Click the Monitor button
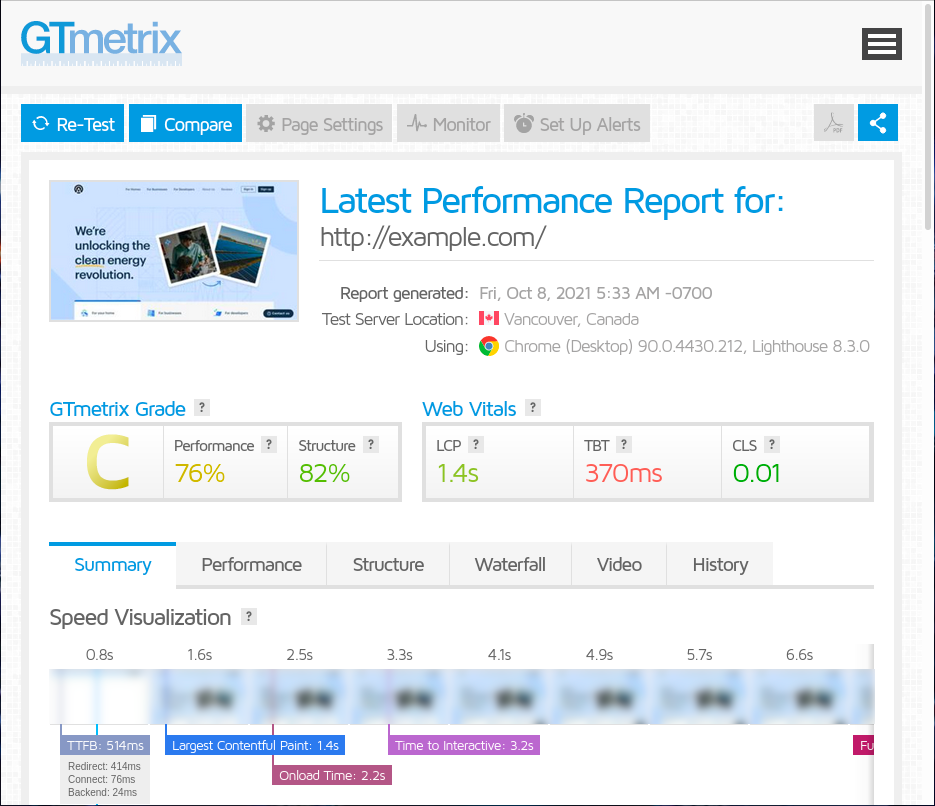This screenshot has height=806, width=935. click(x=448, y=123)
